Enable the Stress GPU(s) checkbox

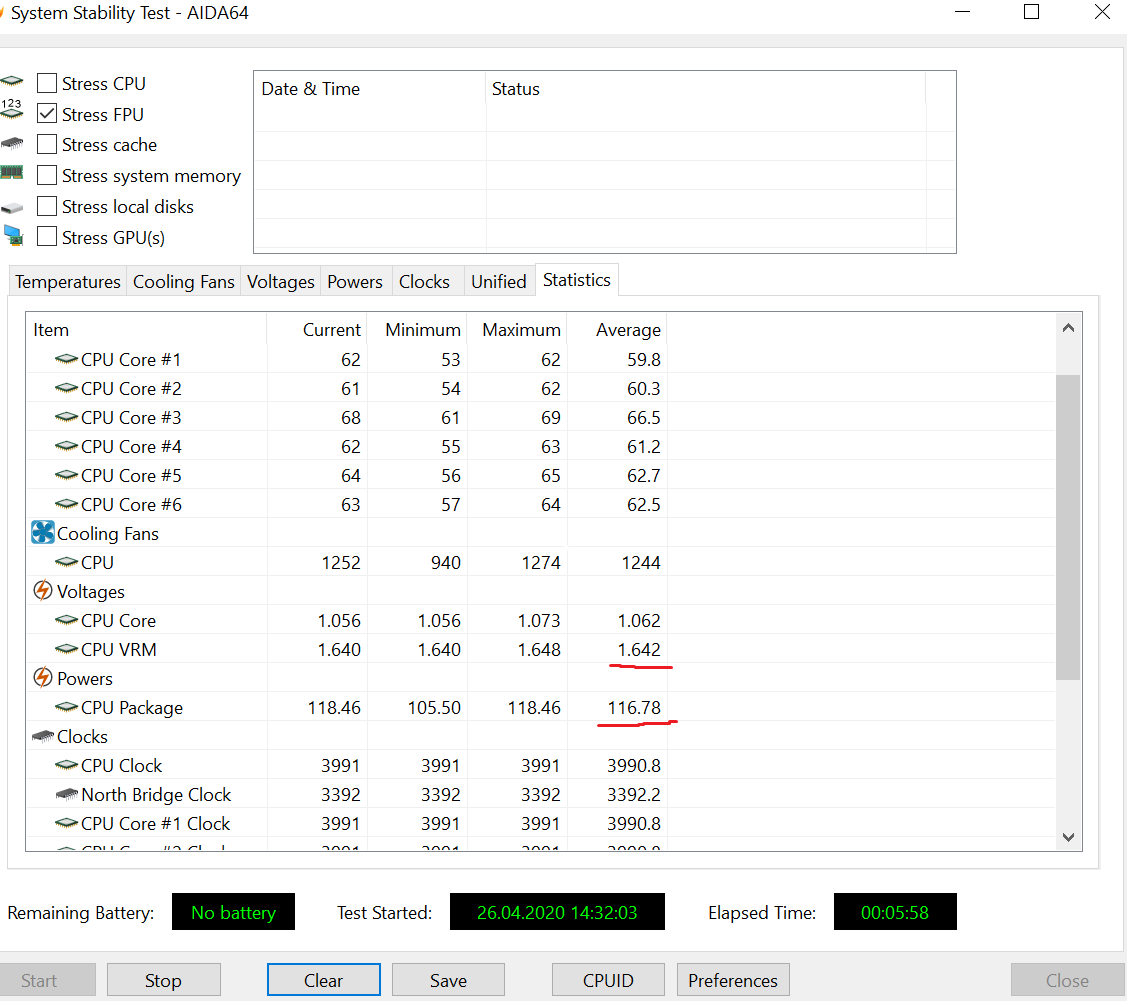[47, 237]
